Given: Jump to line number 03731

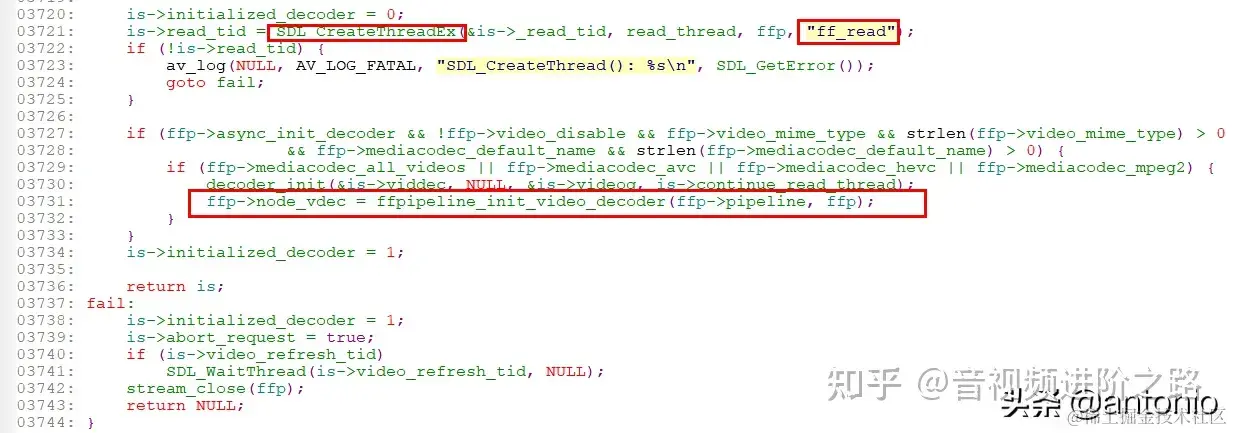Looking at the screenshot, I should click(40, 201).
